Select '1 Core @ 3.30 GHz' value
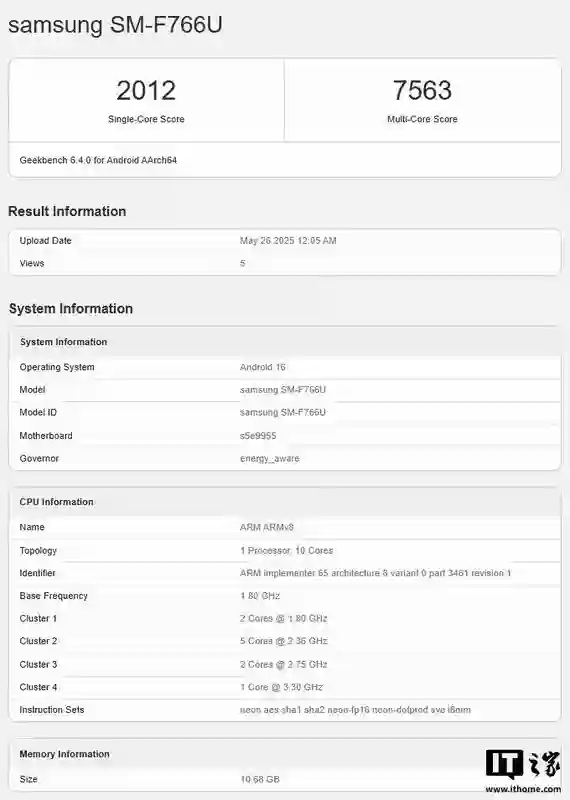Viewport: 570px width, 800px height. (x=281, y=687)
